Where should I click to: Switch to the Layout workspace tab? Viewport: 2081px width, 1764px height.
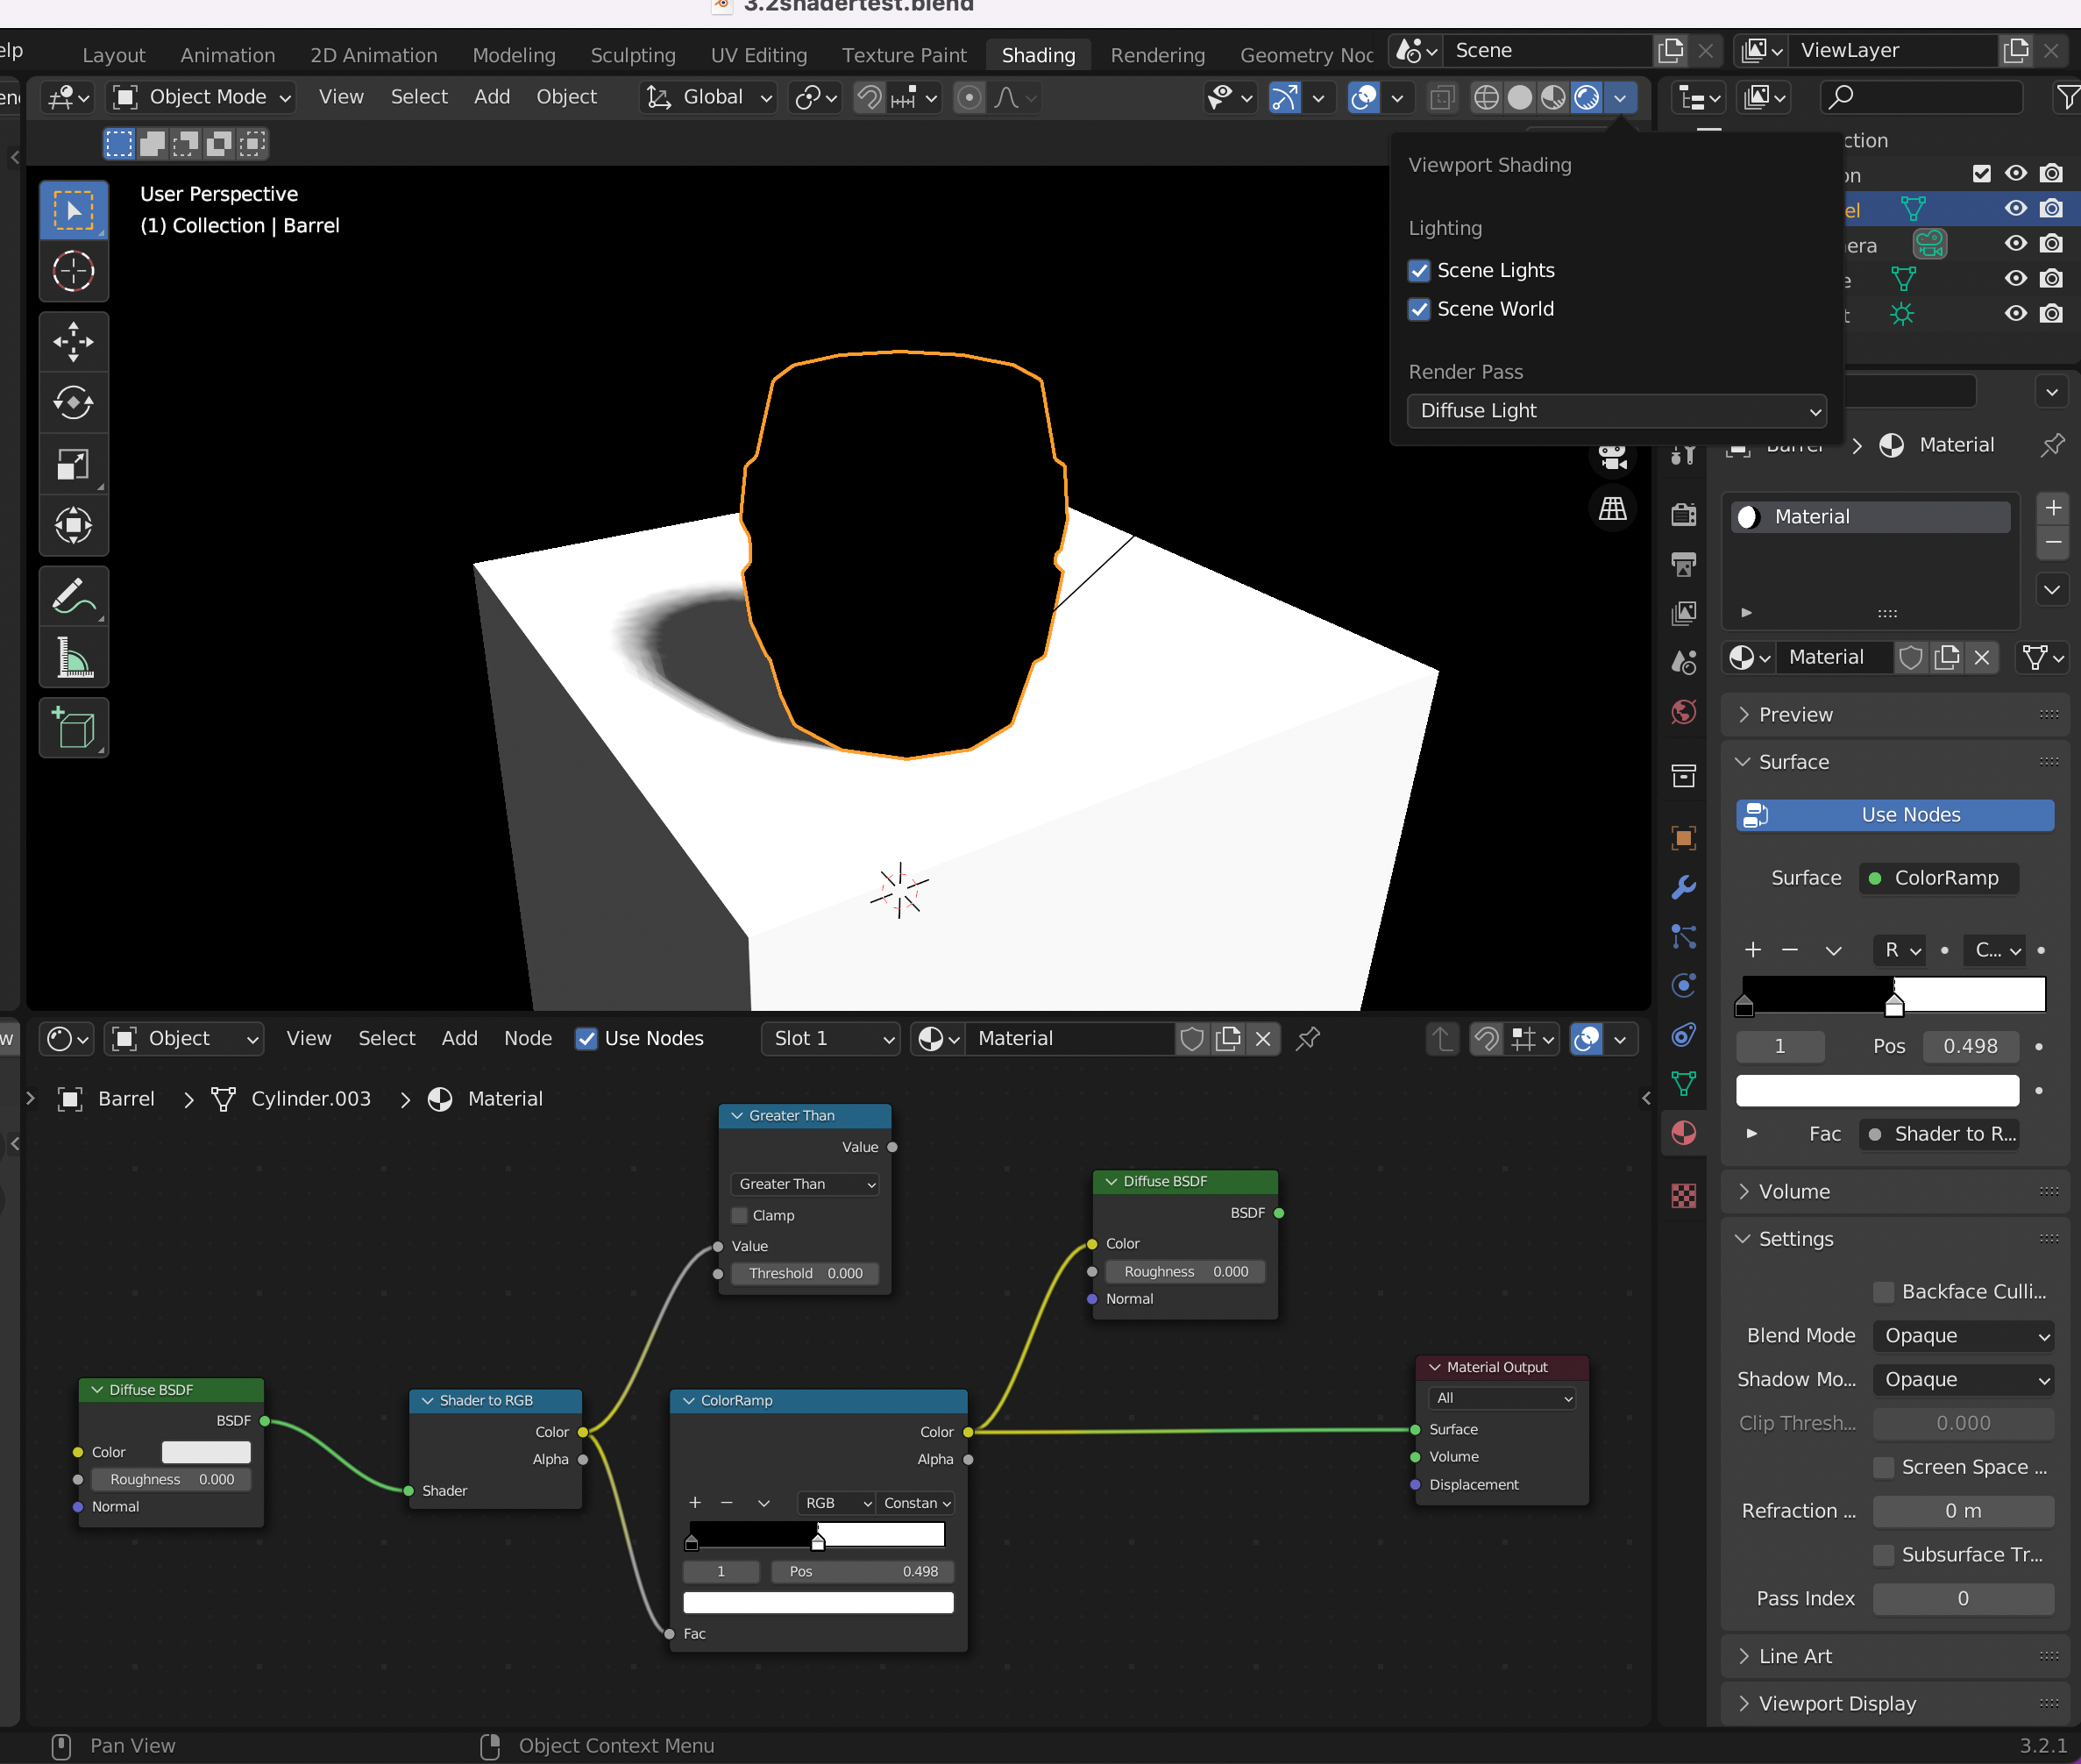coord(114,55)
